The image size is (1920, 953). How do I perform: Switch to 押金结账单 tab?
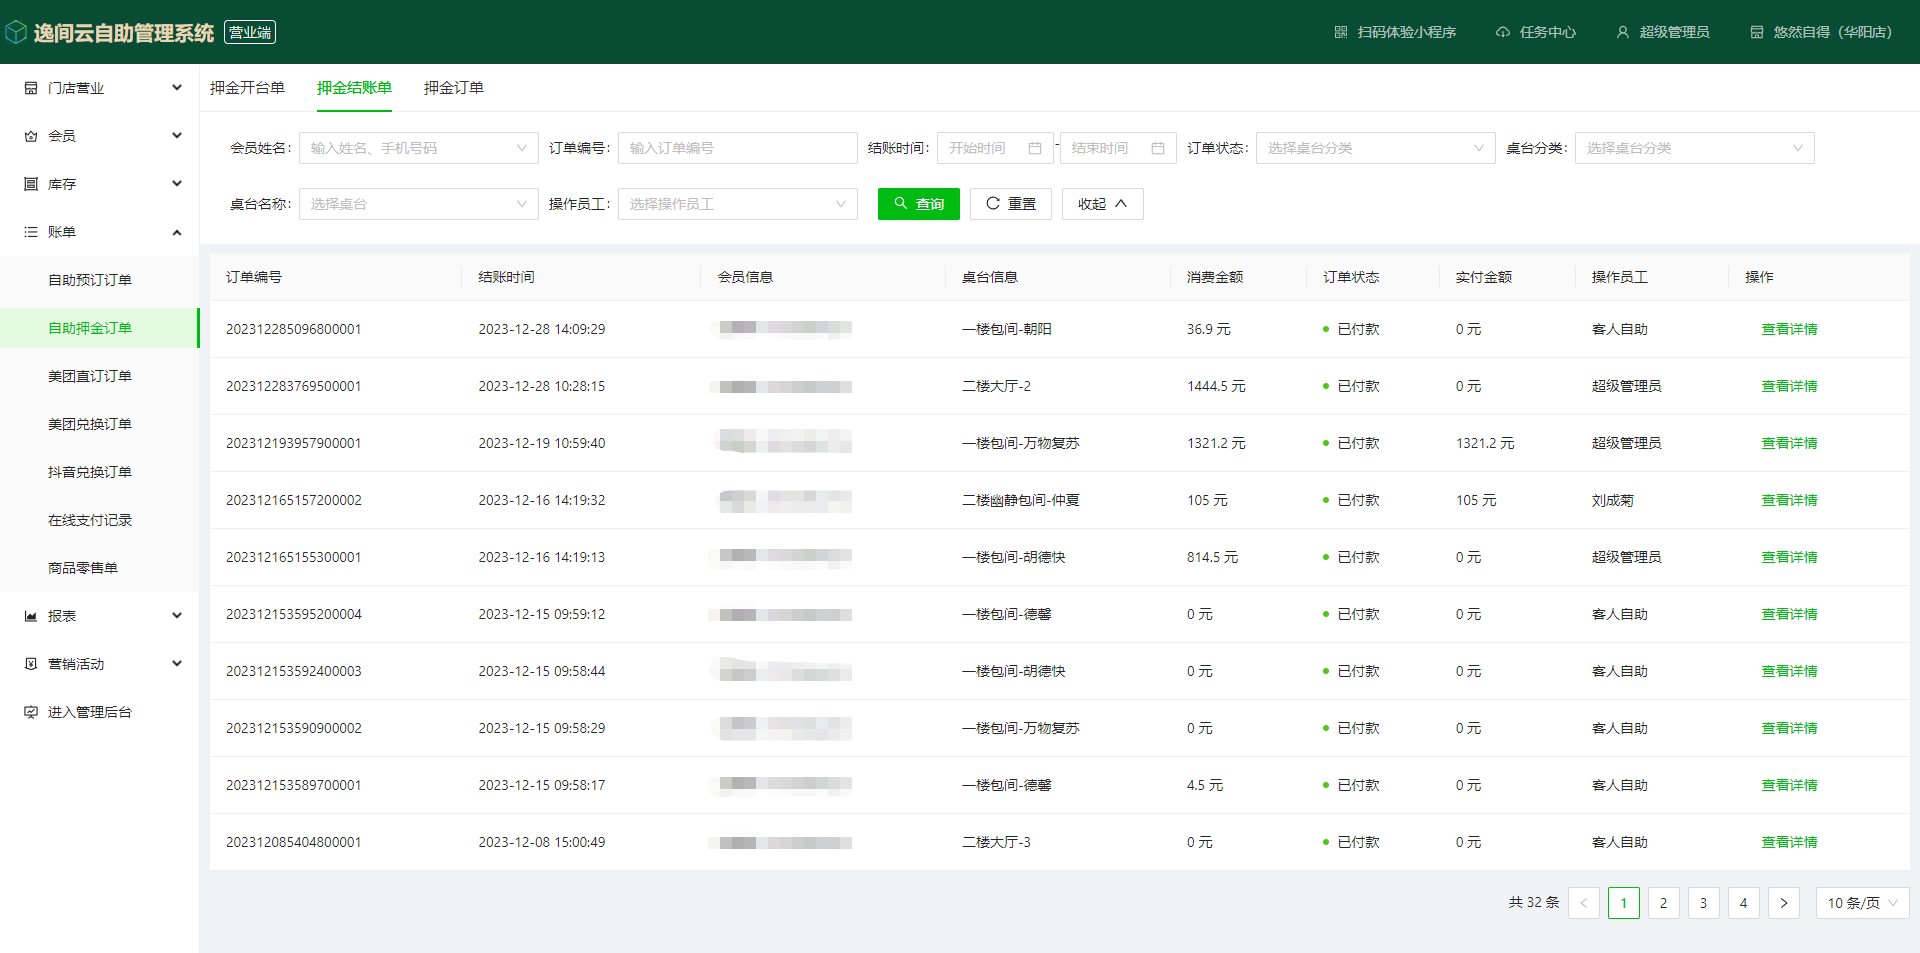coord(354,88)
